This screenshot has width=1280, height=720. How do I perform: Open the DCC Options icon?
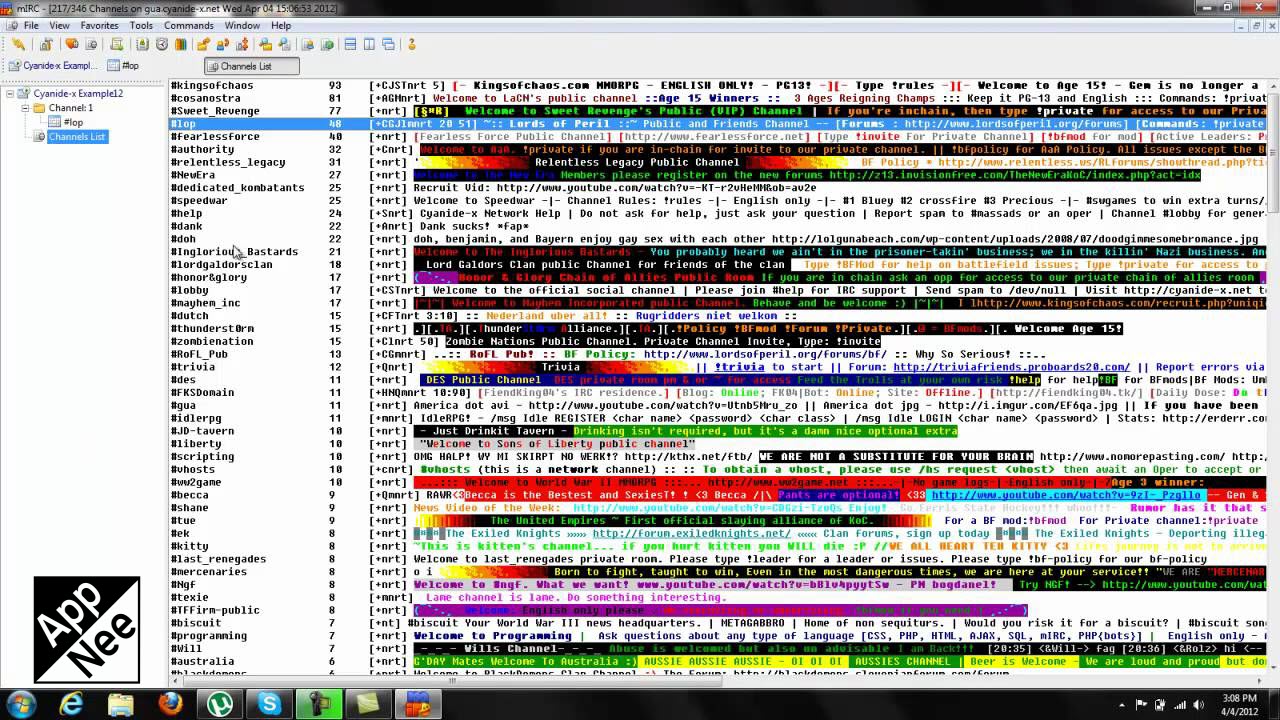point(242,44)
